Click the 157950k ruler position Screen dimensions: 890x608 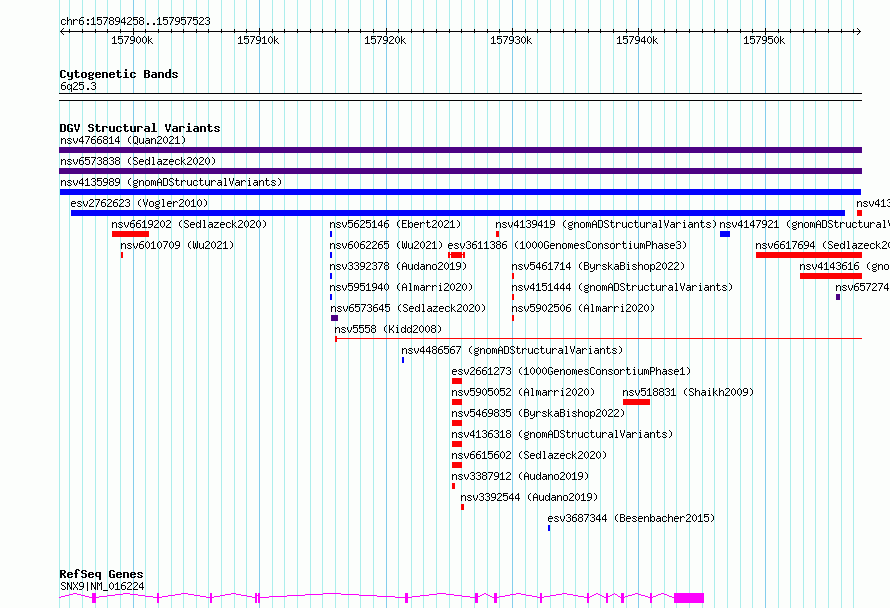pyautogui.click(x=765, y=40)
